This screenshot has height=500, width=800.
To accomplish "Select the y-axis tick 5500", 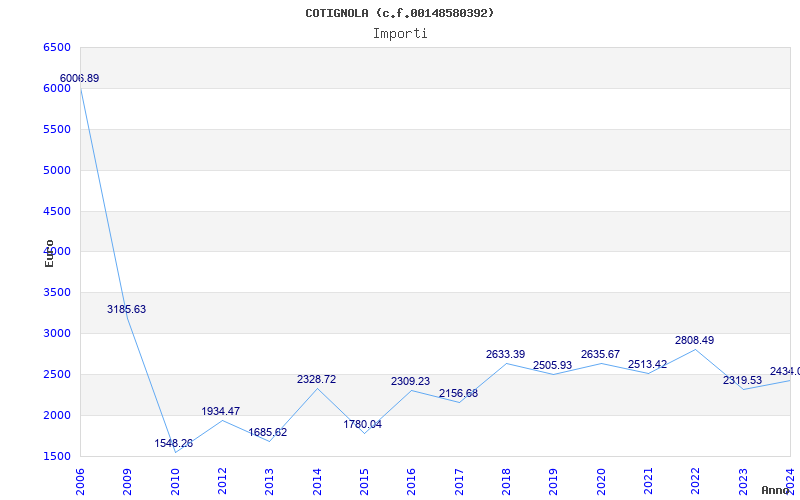I will (x=57, y=130).
